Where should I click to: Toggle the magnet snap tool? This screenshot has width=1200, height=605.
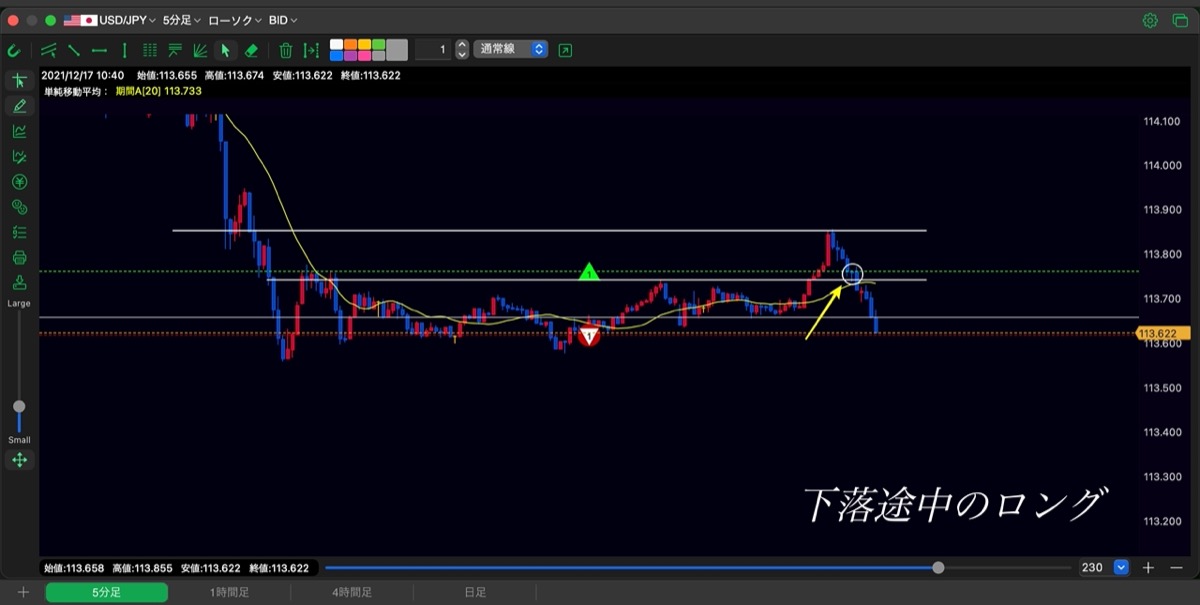[14, 50]
